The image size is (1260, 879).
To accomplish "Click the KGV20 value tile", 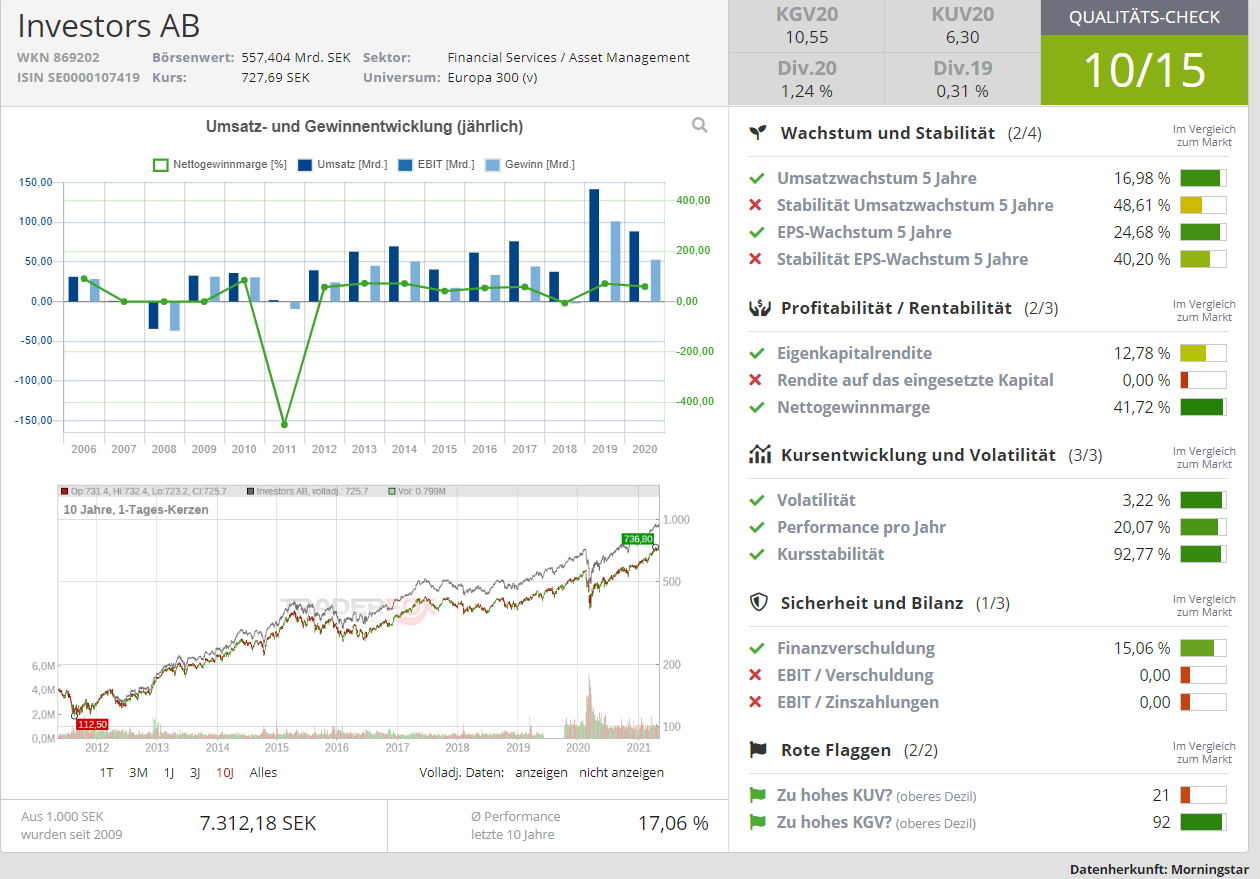I will (x=806, y=26).
